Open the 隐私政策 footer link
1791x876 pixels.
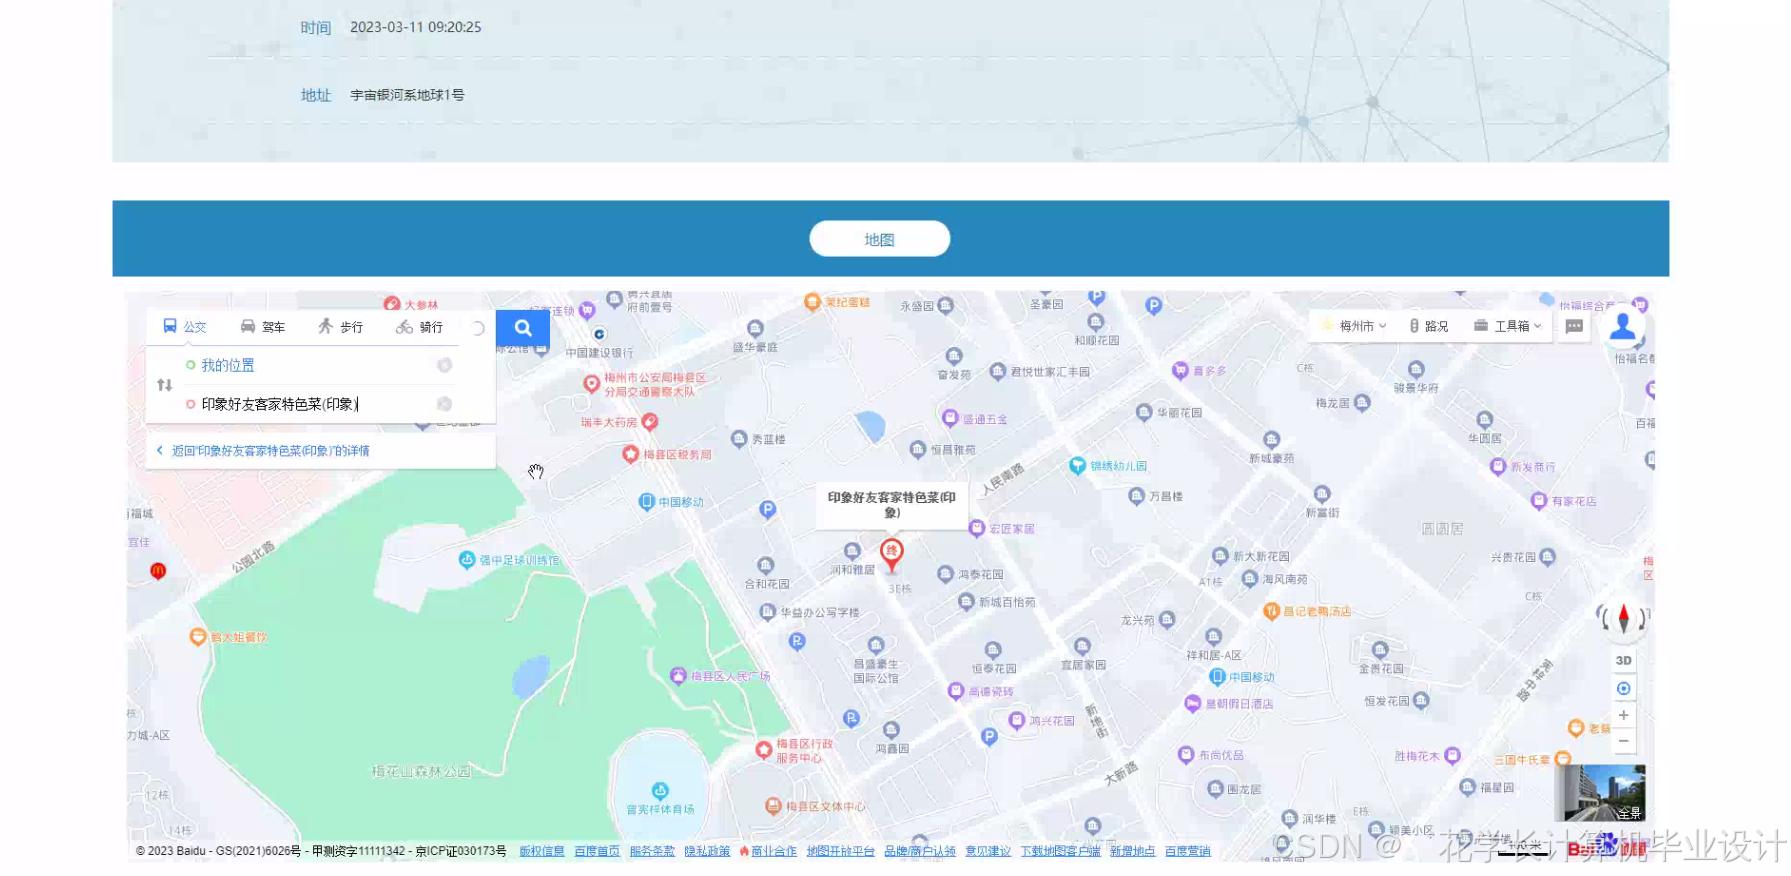tap(707, 851)
